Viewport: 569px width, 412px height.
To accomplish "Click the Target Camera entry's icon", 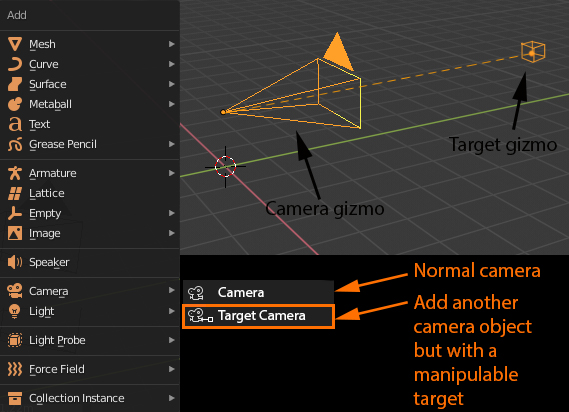I will point(200,316).
